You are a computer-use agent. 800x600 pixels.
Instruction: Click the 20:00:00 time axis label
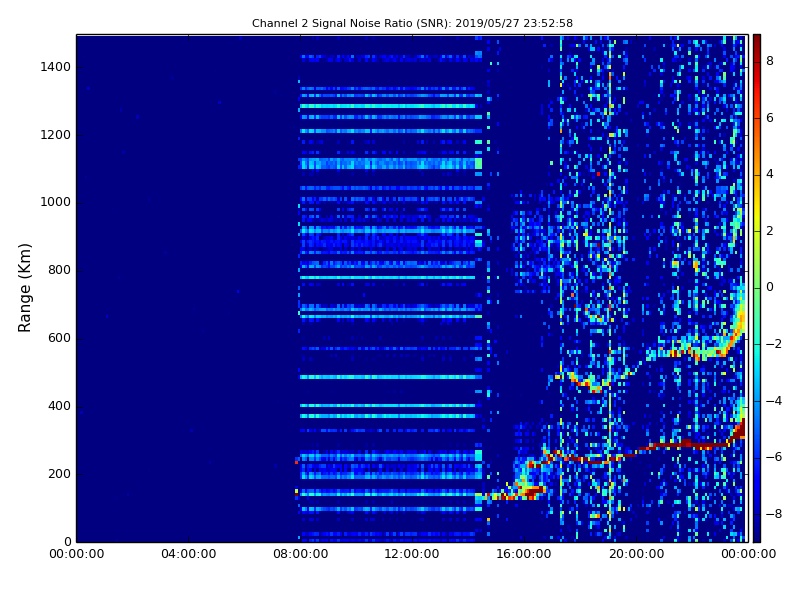point(636,554)
